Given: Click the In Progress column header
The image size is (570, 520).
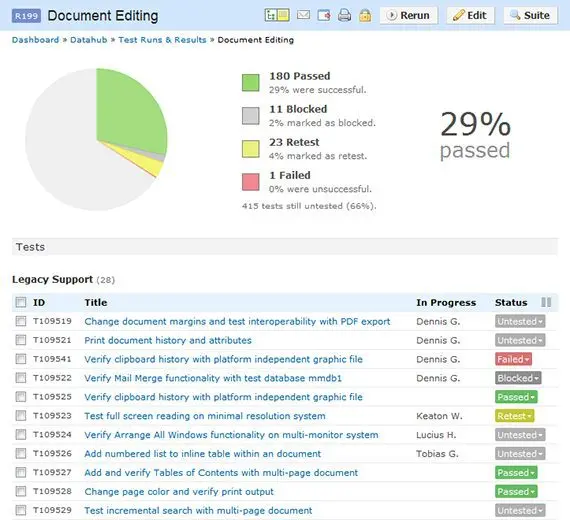Looking at the screenshot, I should point(446,303).
